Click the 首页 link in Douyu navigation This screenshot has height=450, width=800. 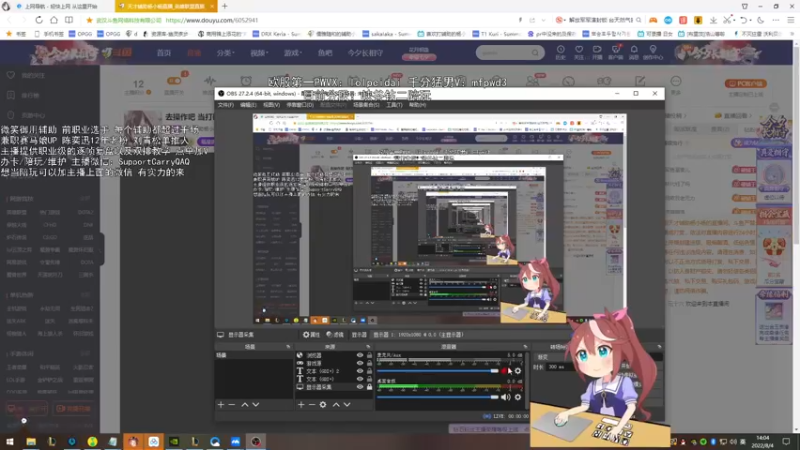[x=164, y=53]
